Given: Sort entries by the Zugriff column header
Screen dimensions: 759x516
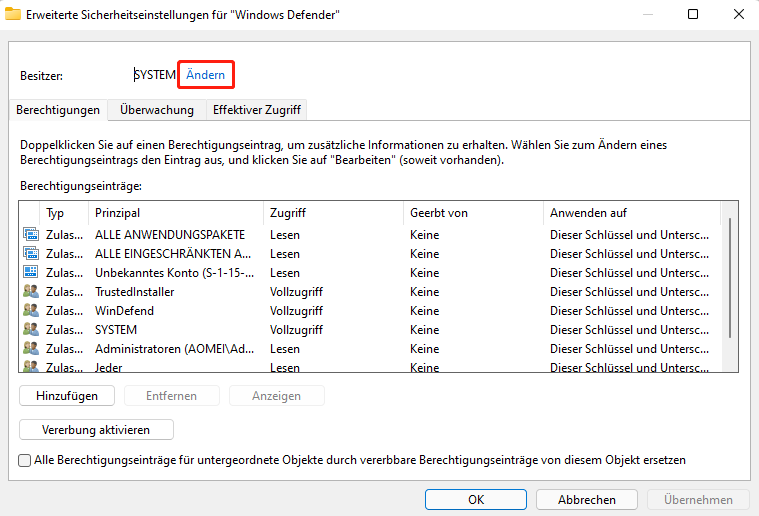Looking at the screenshot, I should (x=334, y=213).
